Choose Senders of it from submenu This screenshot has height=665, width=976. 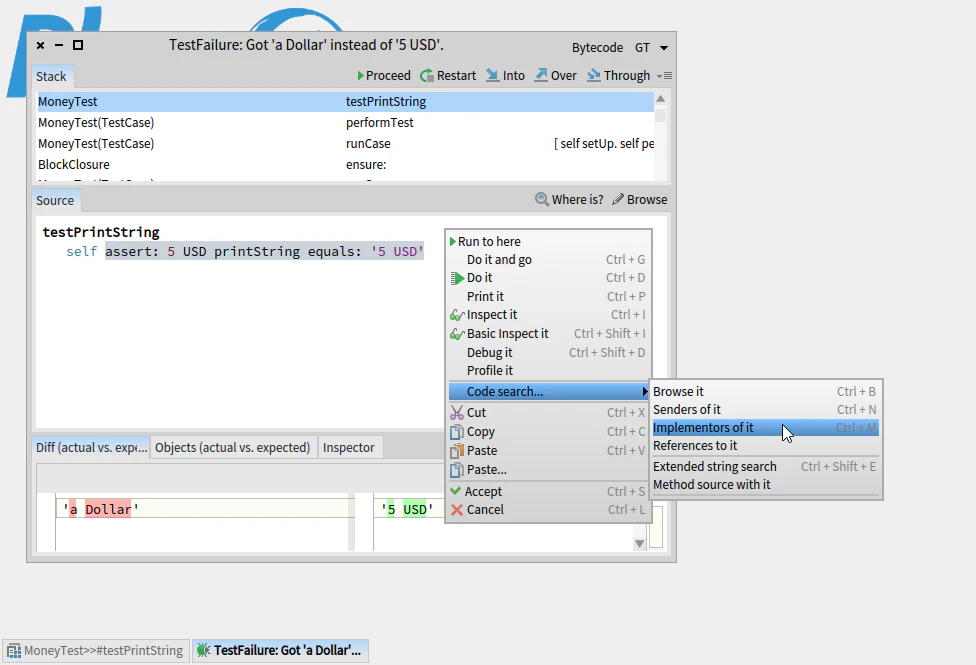766,410
